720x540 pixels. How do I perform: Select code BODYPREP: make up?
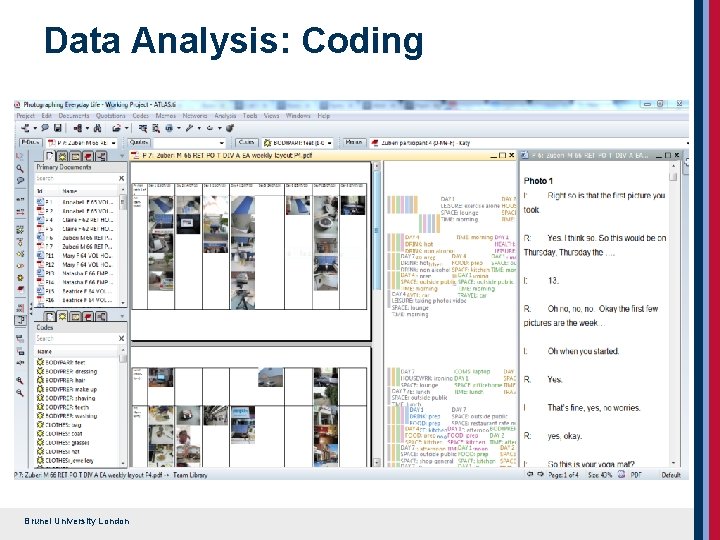[x=67, y=389]
